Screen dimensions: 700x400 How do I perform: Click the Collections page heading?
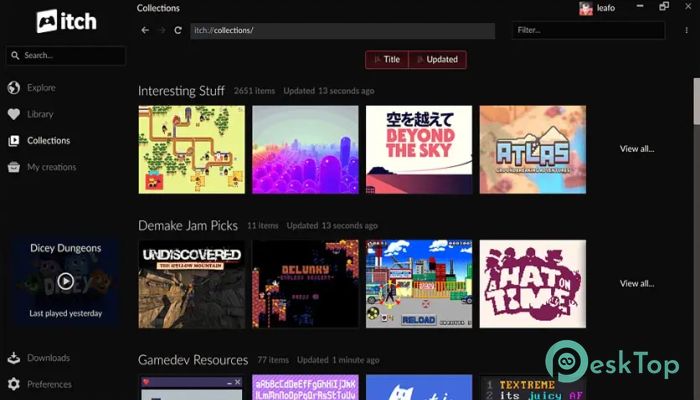[x=158, y=8]
